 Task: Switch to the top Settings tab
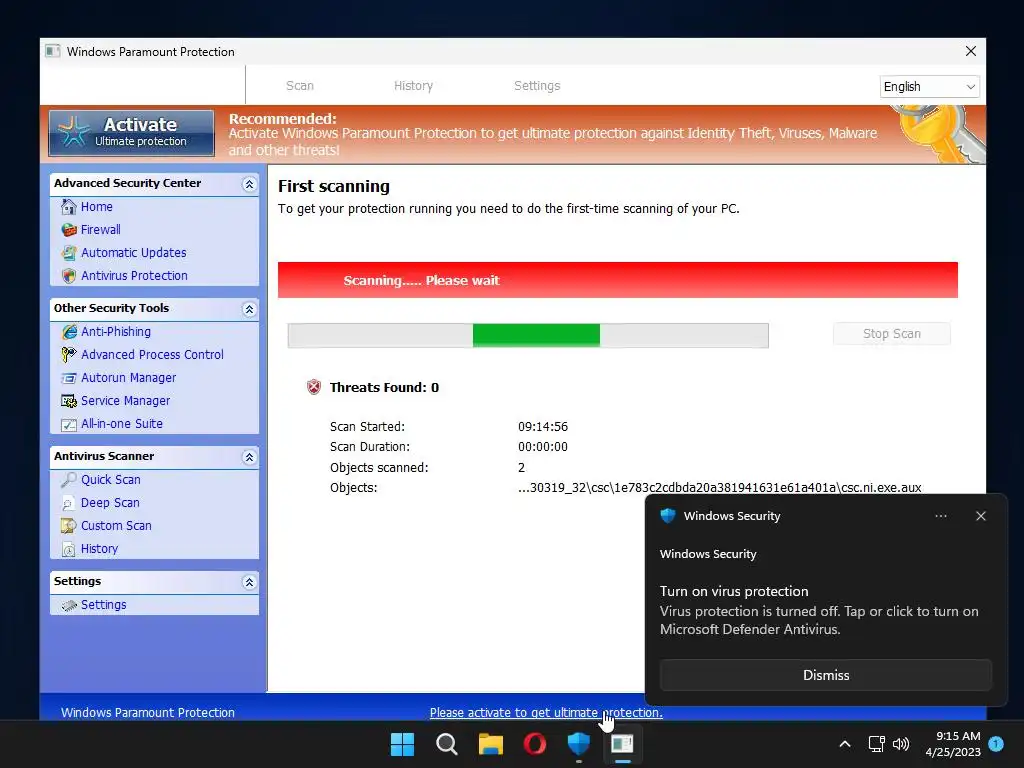537,86
